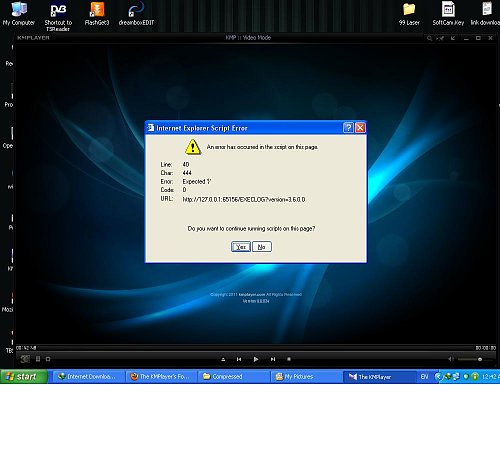
Task: Click No in the script error dialog
Action: (x=262, y=247)
